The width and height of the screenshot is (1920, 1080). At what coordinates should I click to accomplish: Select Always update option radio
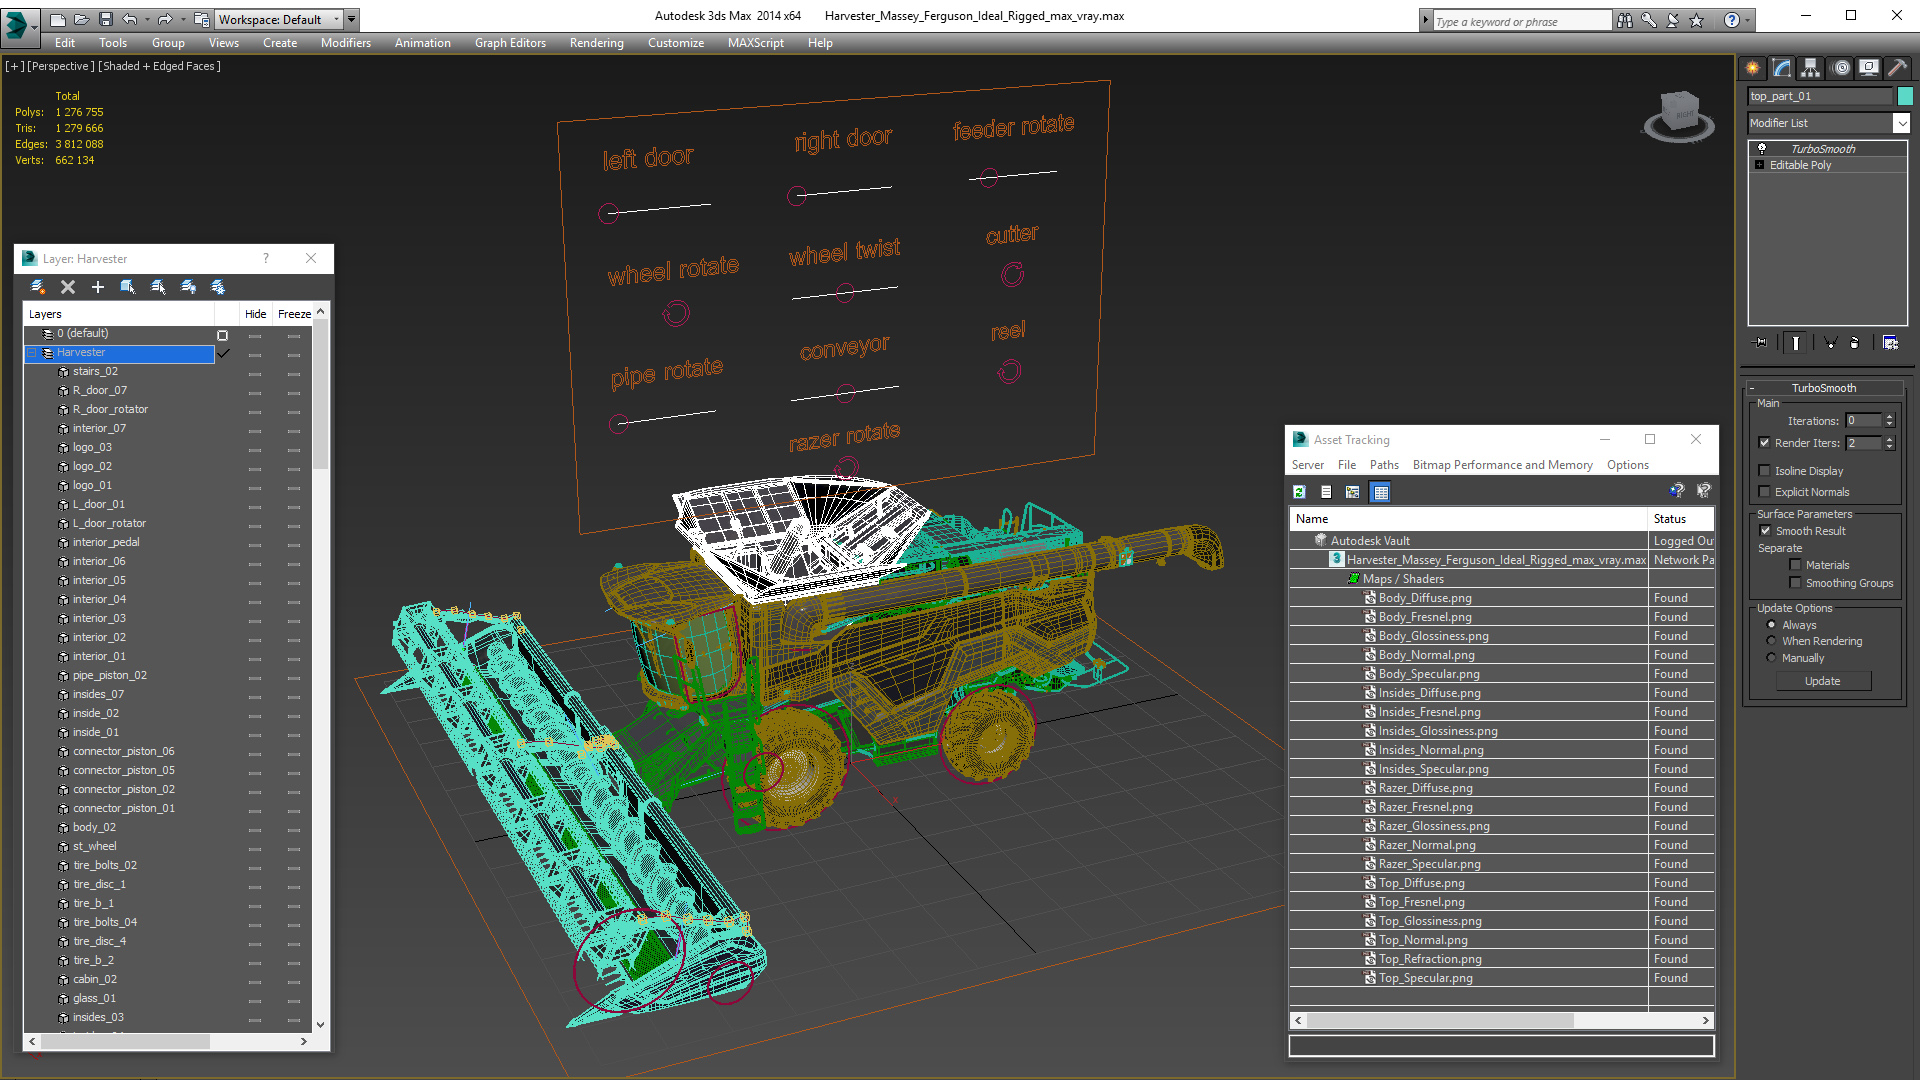[x=1772, y=624]
